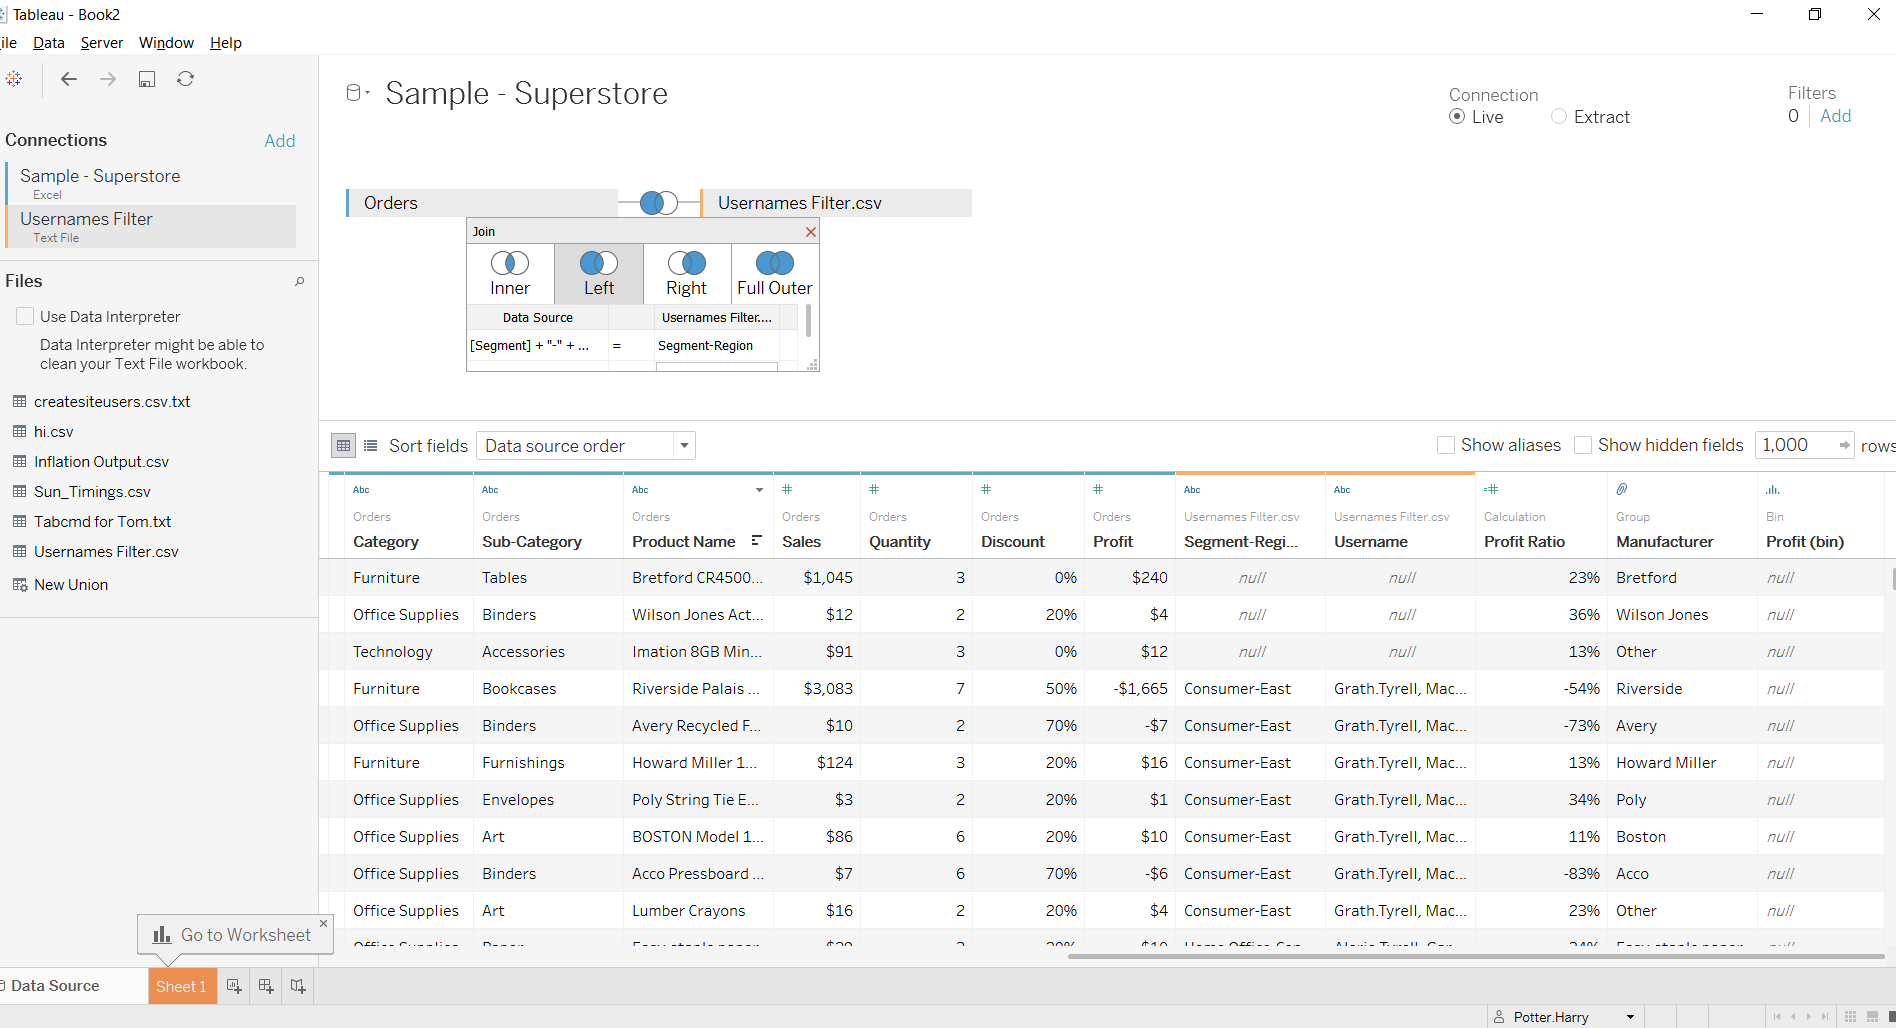Click the save icon in the toolbar

147,79
